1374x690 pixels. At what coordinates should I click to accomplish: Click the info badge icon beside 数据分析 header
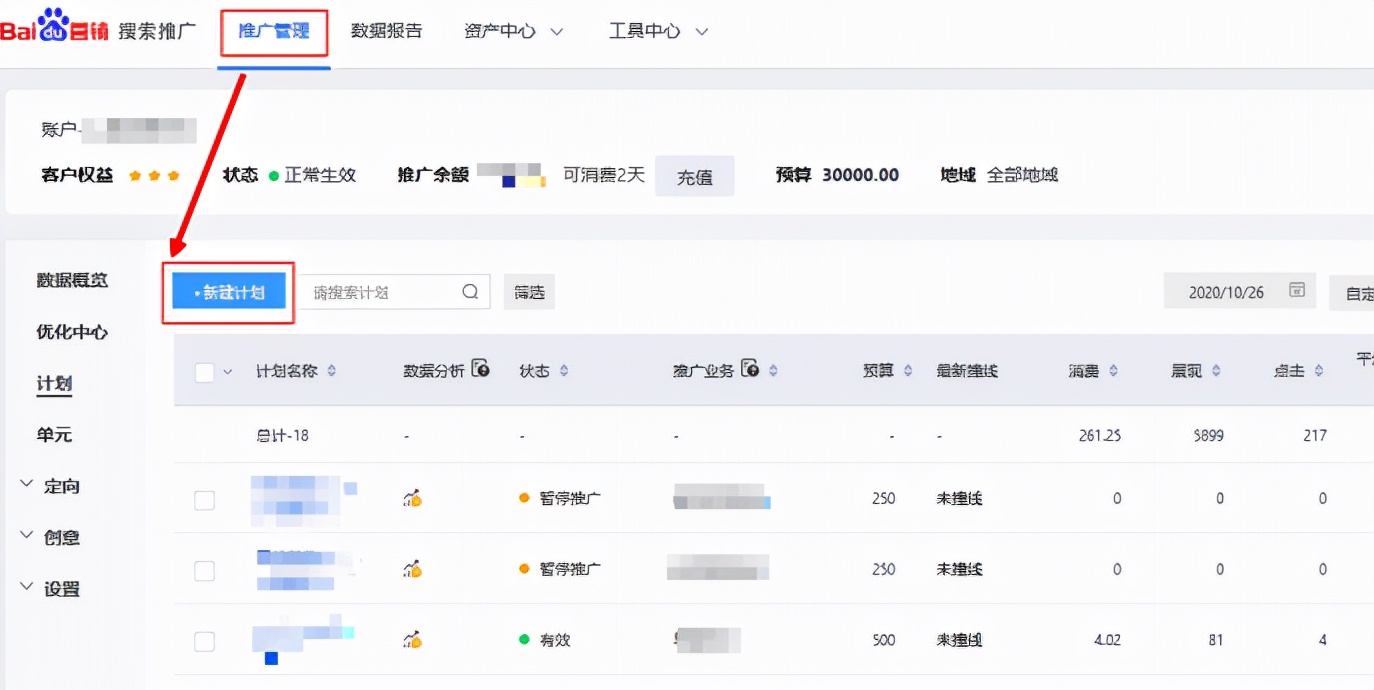click(480, 369)
